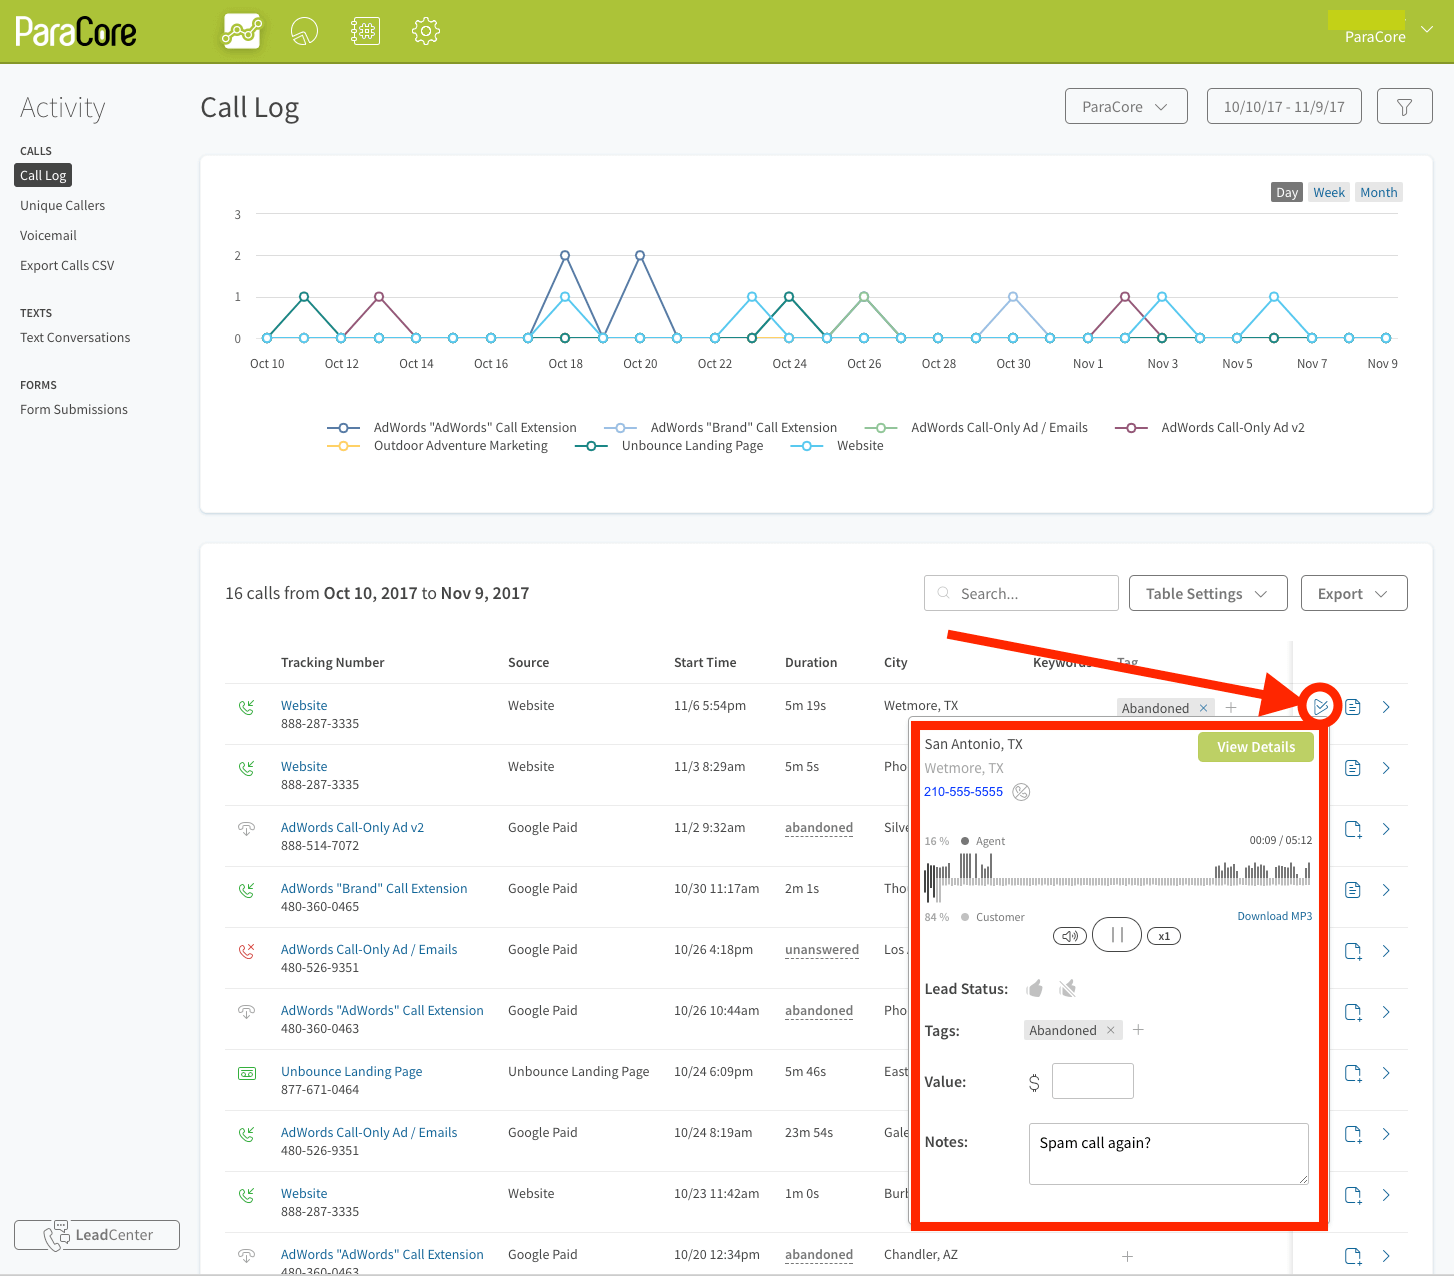Open the ParaCore company dropdown

1126,106
